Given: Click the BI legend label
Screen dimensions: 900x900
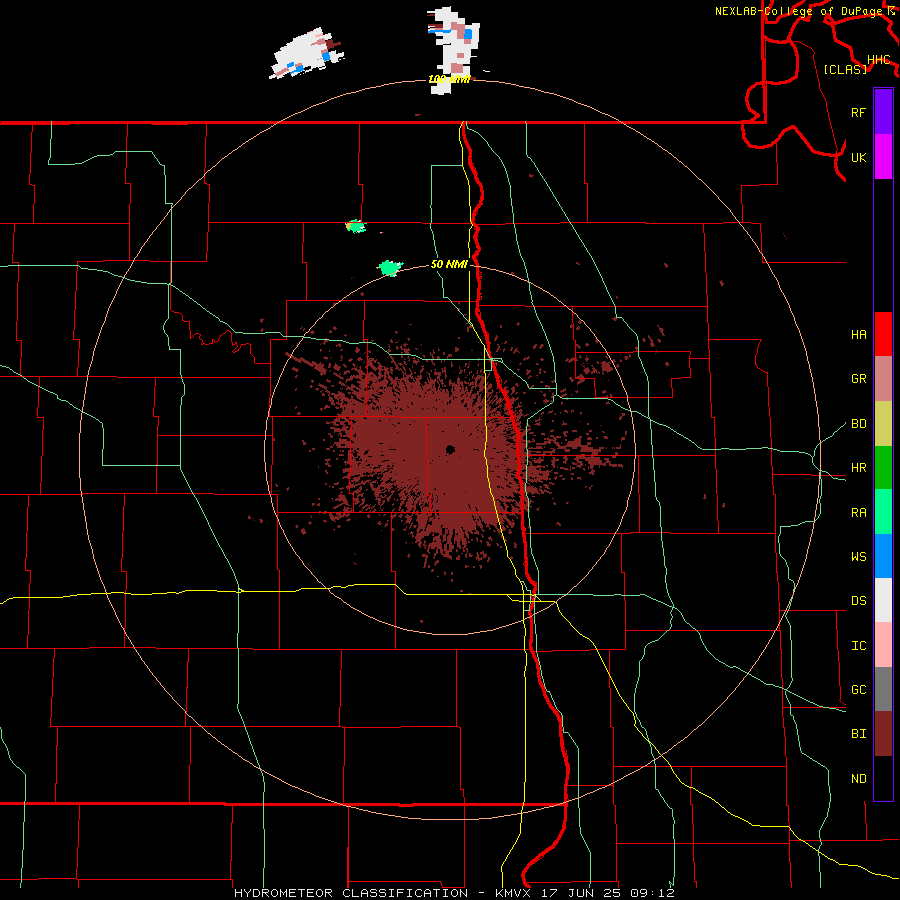Looking at the screenshot, I should click(x=858, y=734).
